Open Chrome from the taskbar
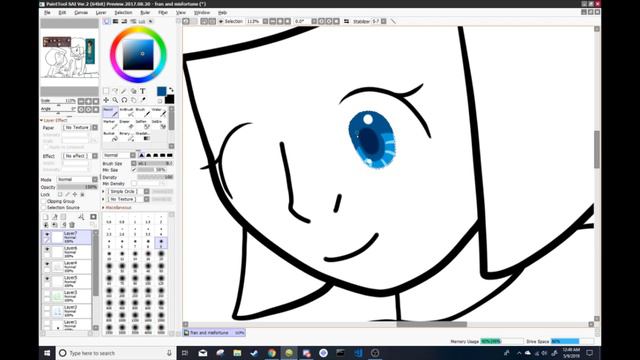640x360 pixels. (272, 353)
